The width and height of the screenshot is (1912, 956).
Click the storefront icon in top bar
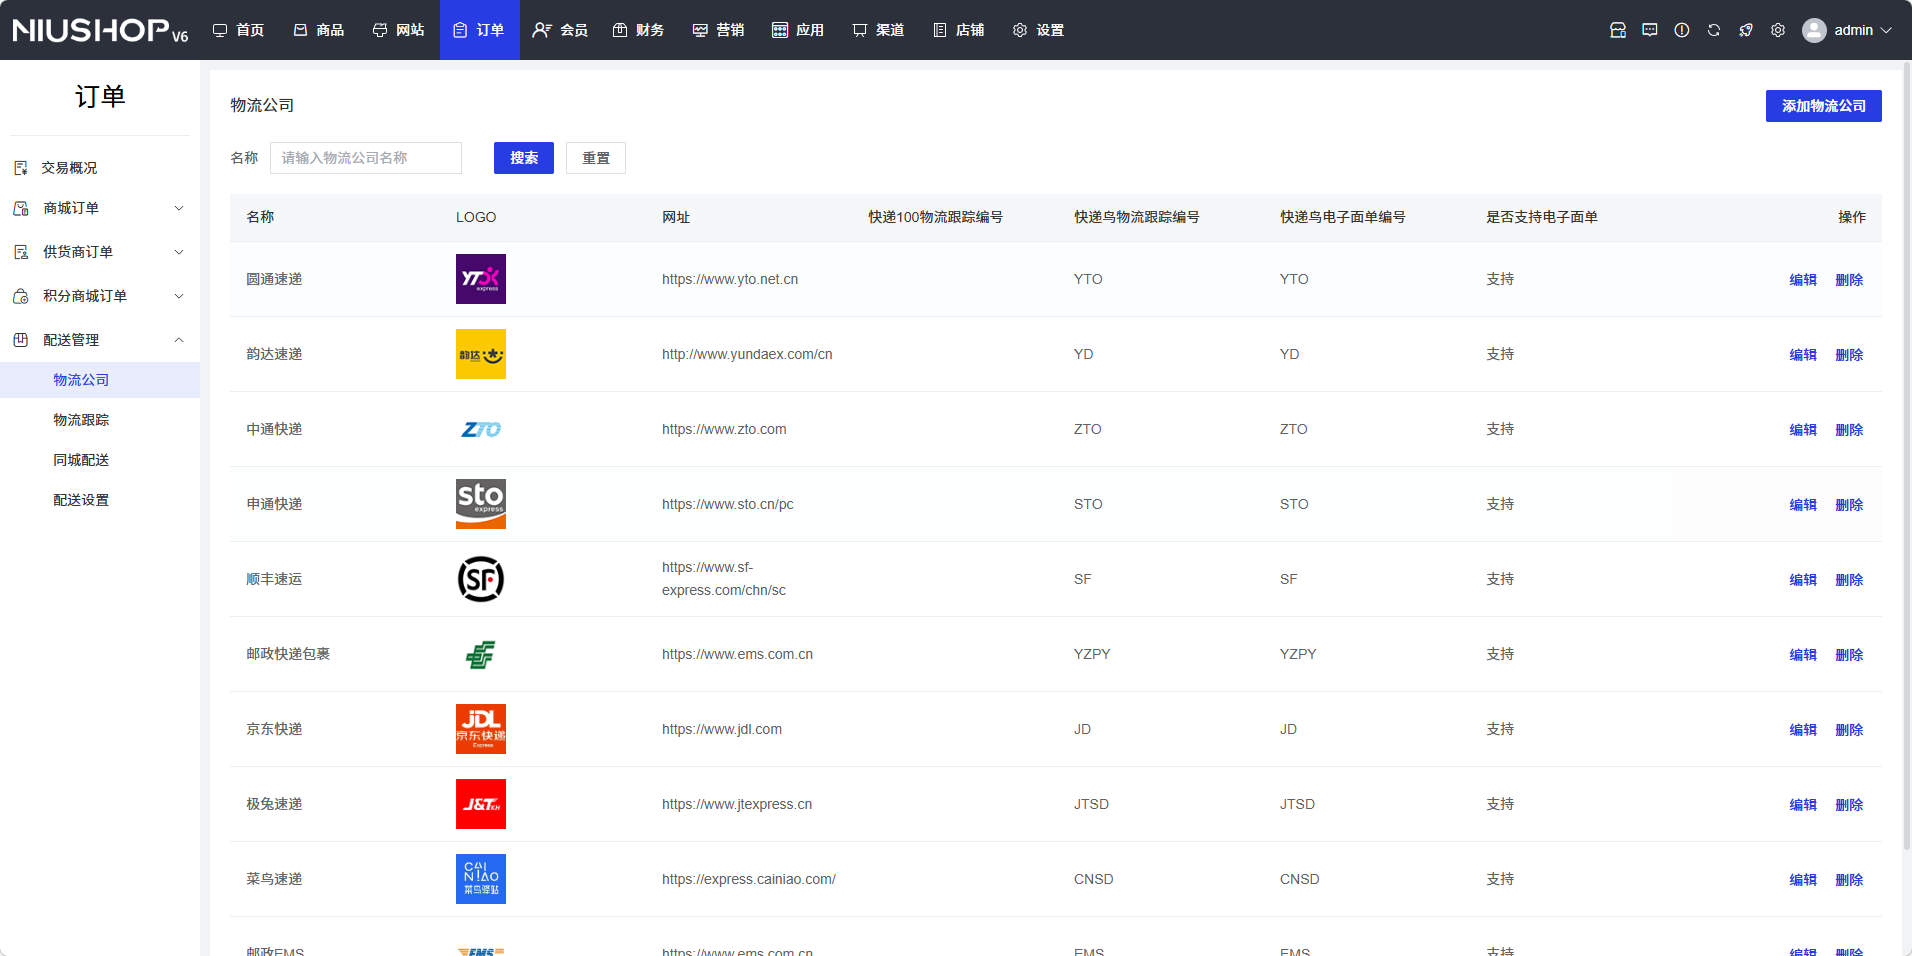[1618, 30]
